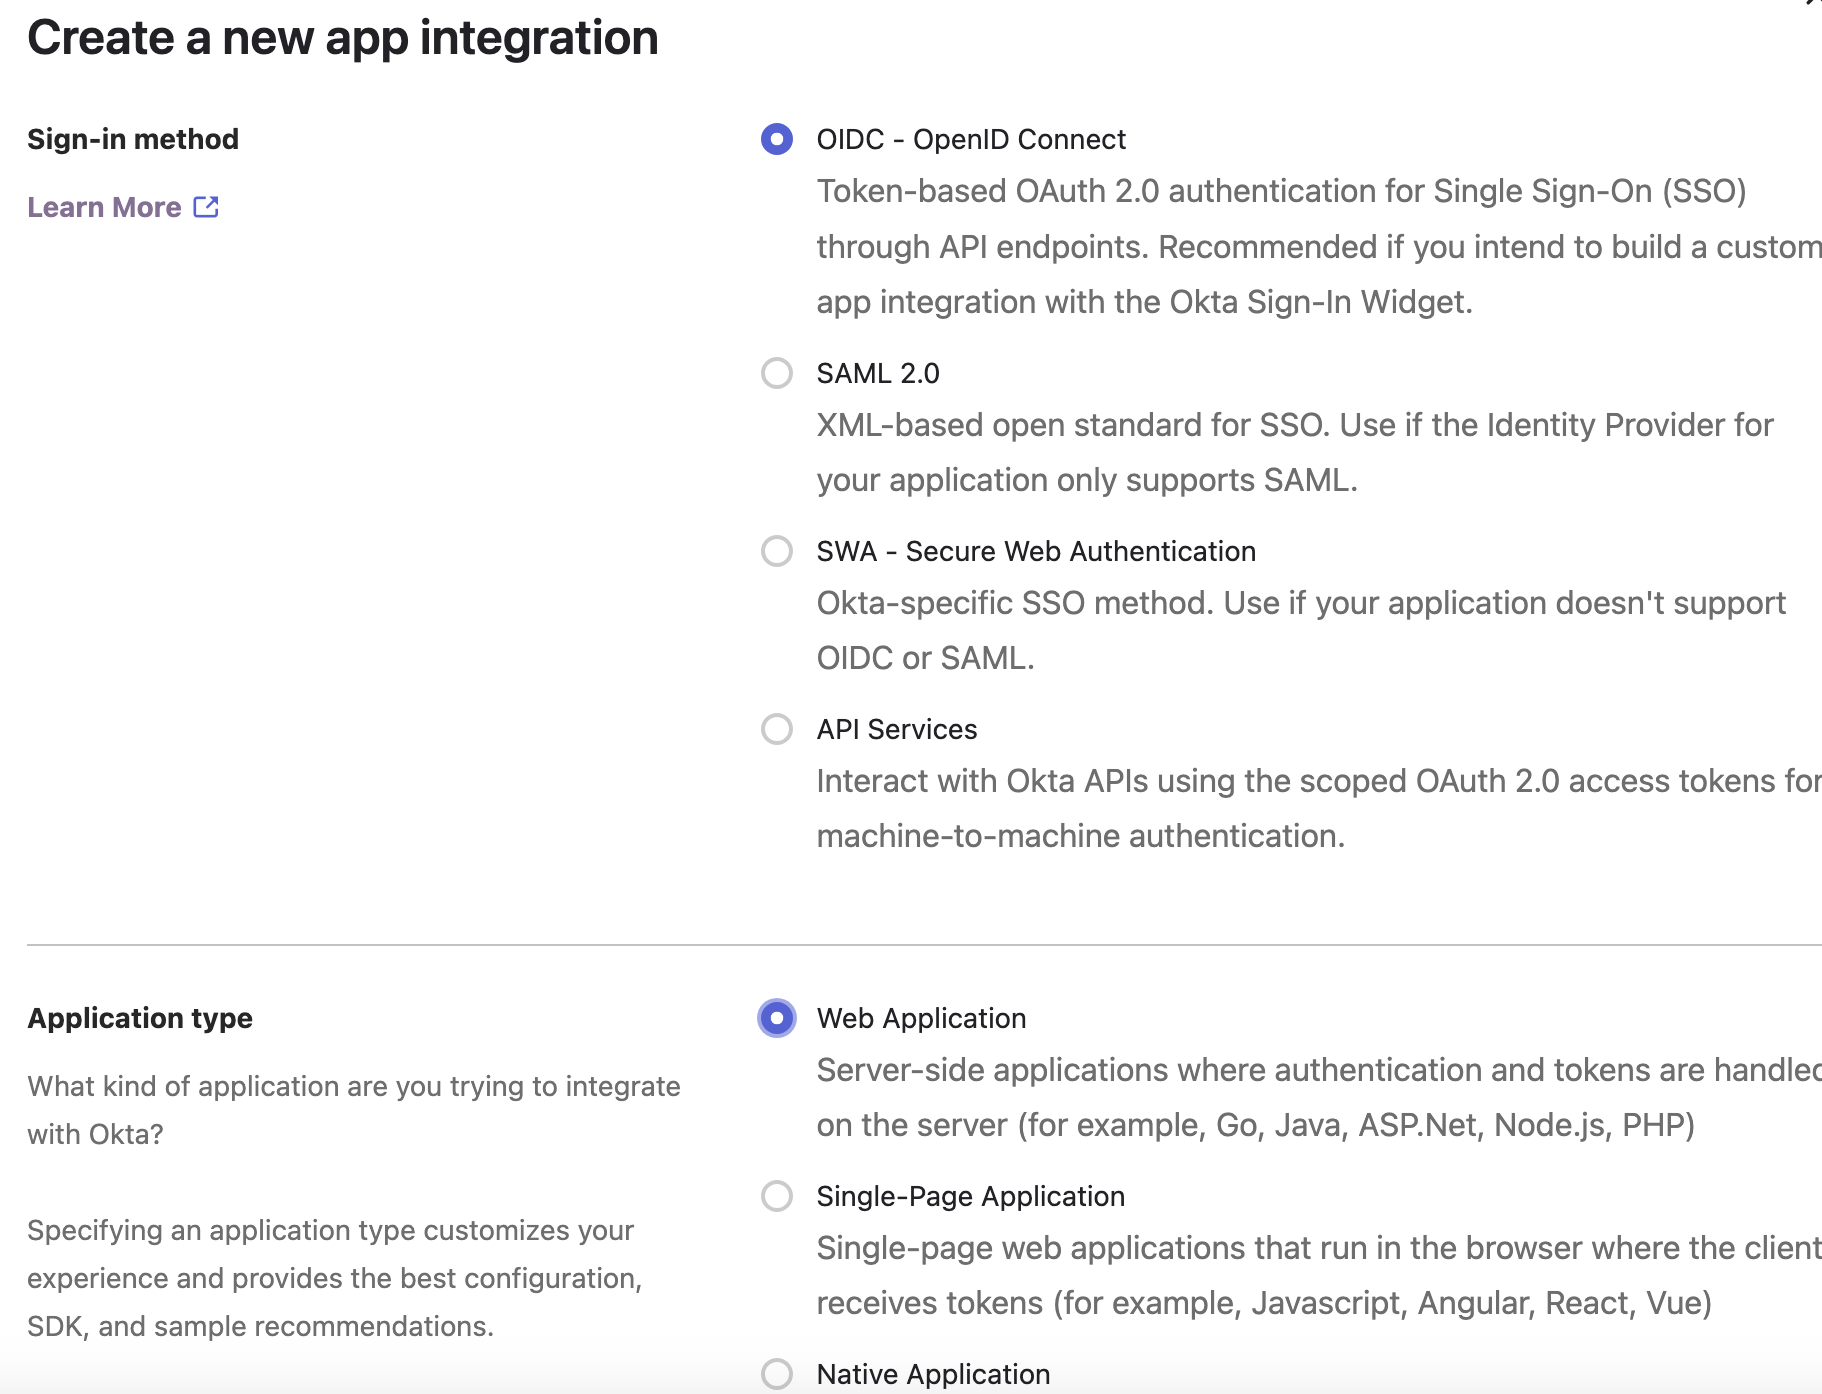Open the Learn More link

pyautogui.click(x=104, y=207)
